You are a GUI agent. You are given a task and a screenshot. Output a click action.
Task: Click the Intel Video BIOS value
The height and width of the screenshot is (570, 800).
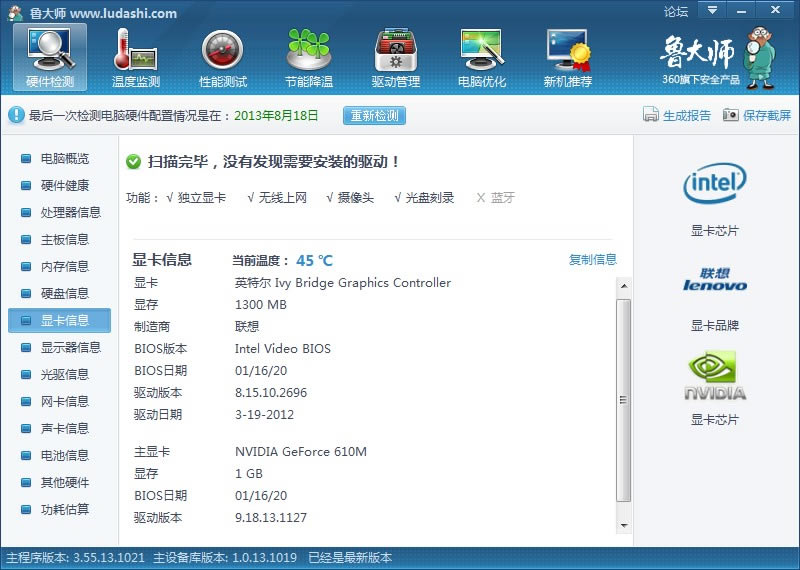(x=283, y=349)
